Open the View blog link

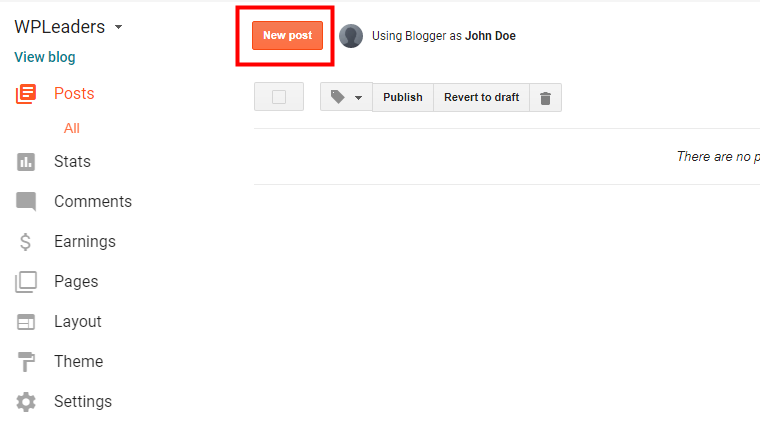(x=45, y=57)
